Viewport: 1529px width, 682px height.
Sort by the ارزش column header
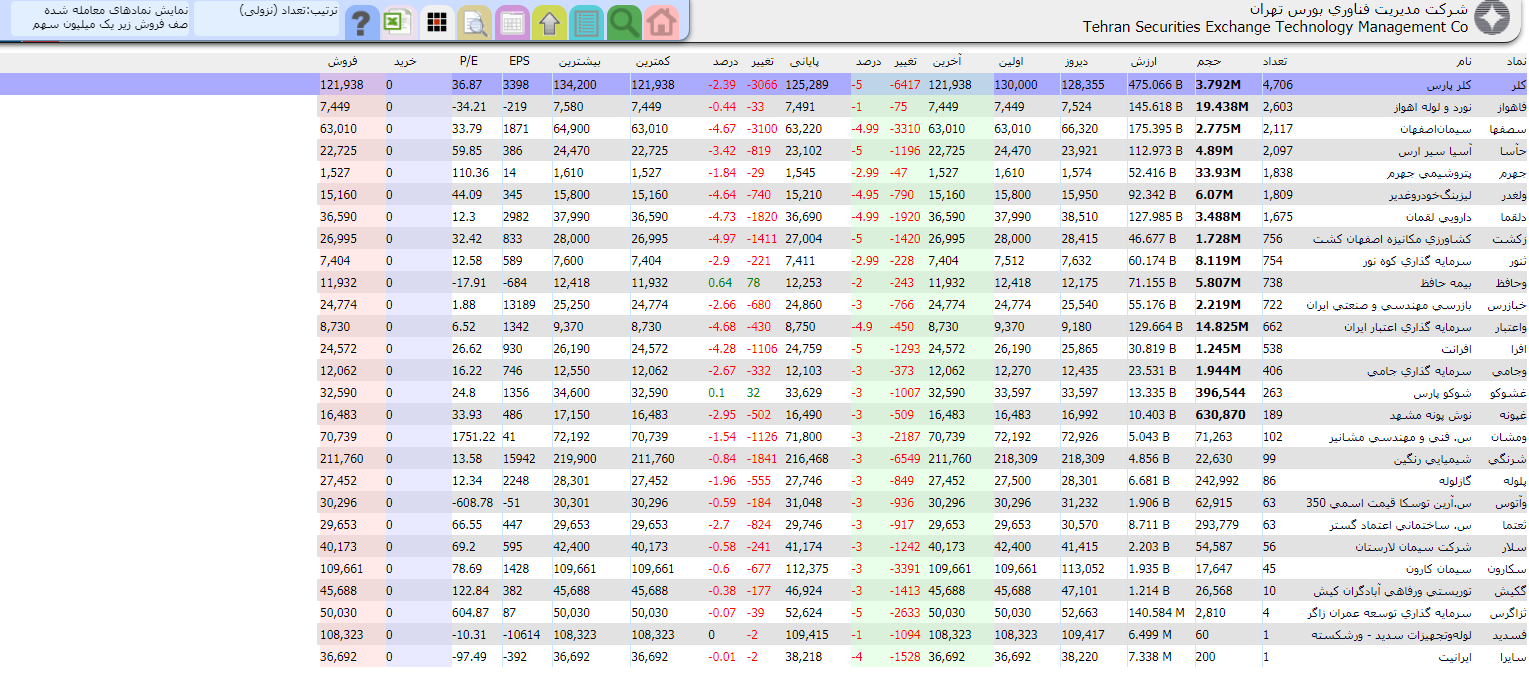point(1143,62)
